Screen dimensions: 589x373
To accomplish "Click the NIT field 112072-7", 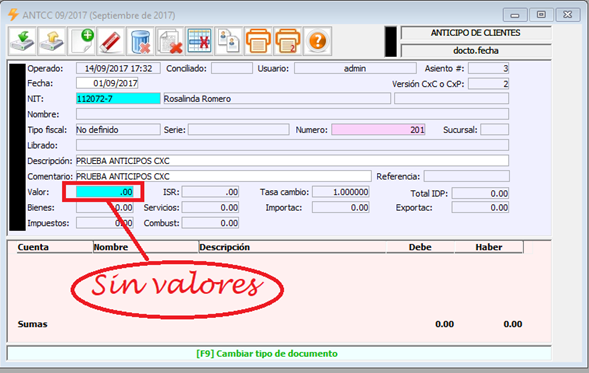I will 118,98.
